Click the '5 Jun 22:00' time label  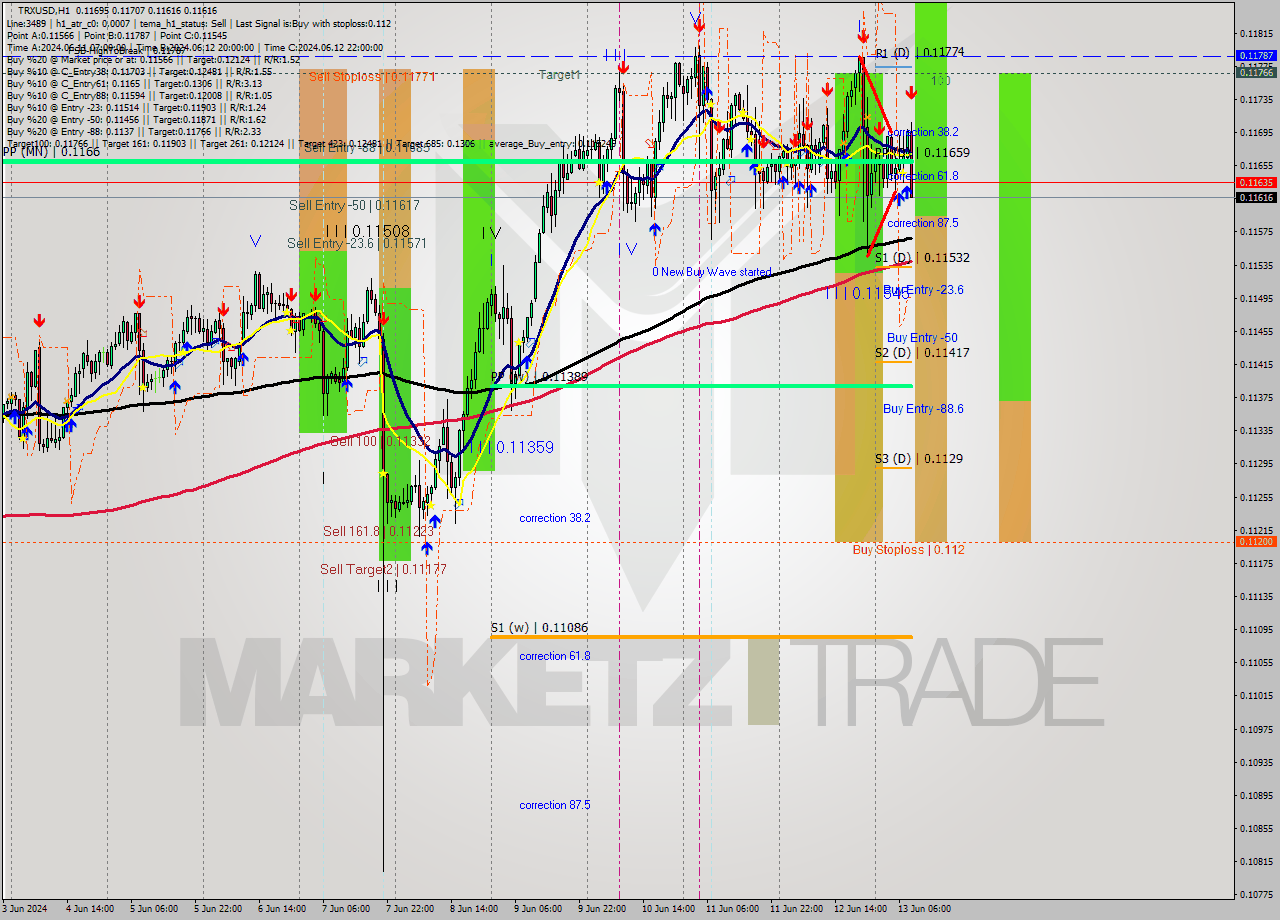(x=218, y=909)
